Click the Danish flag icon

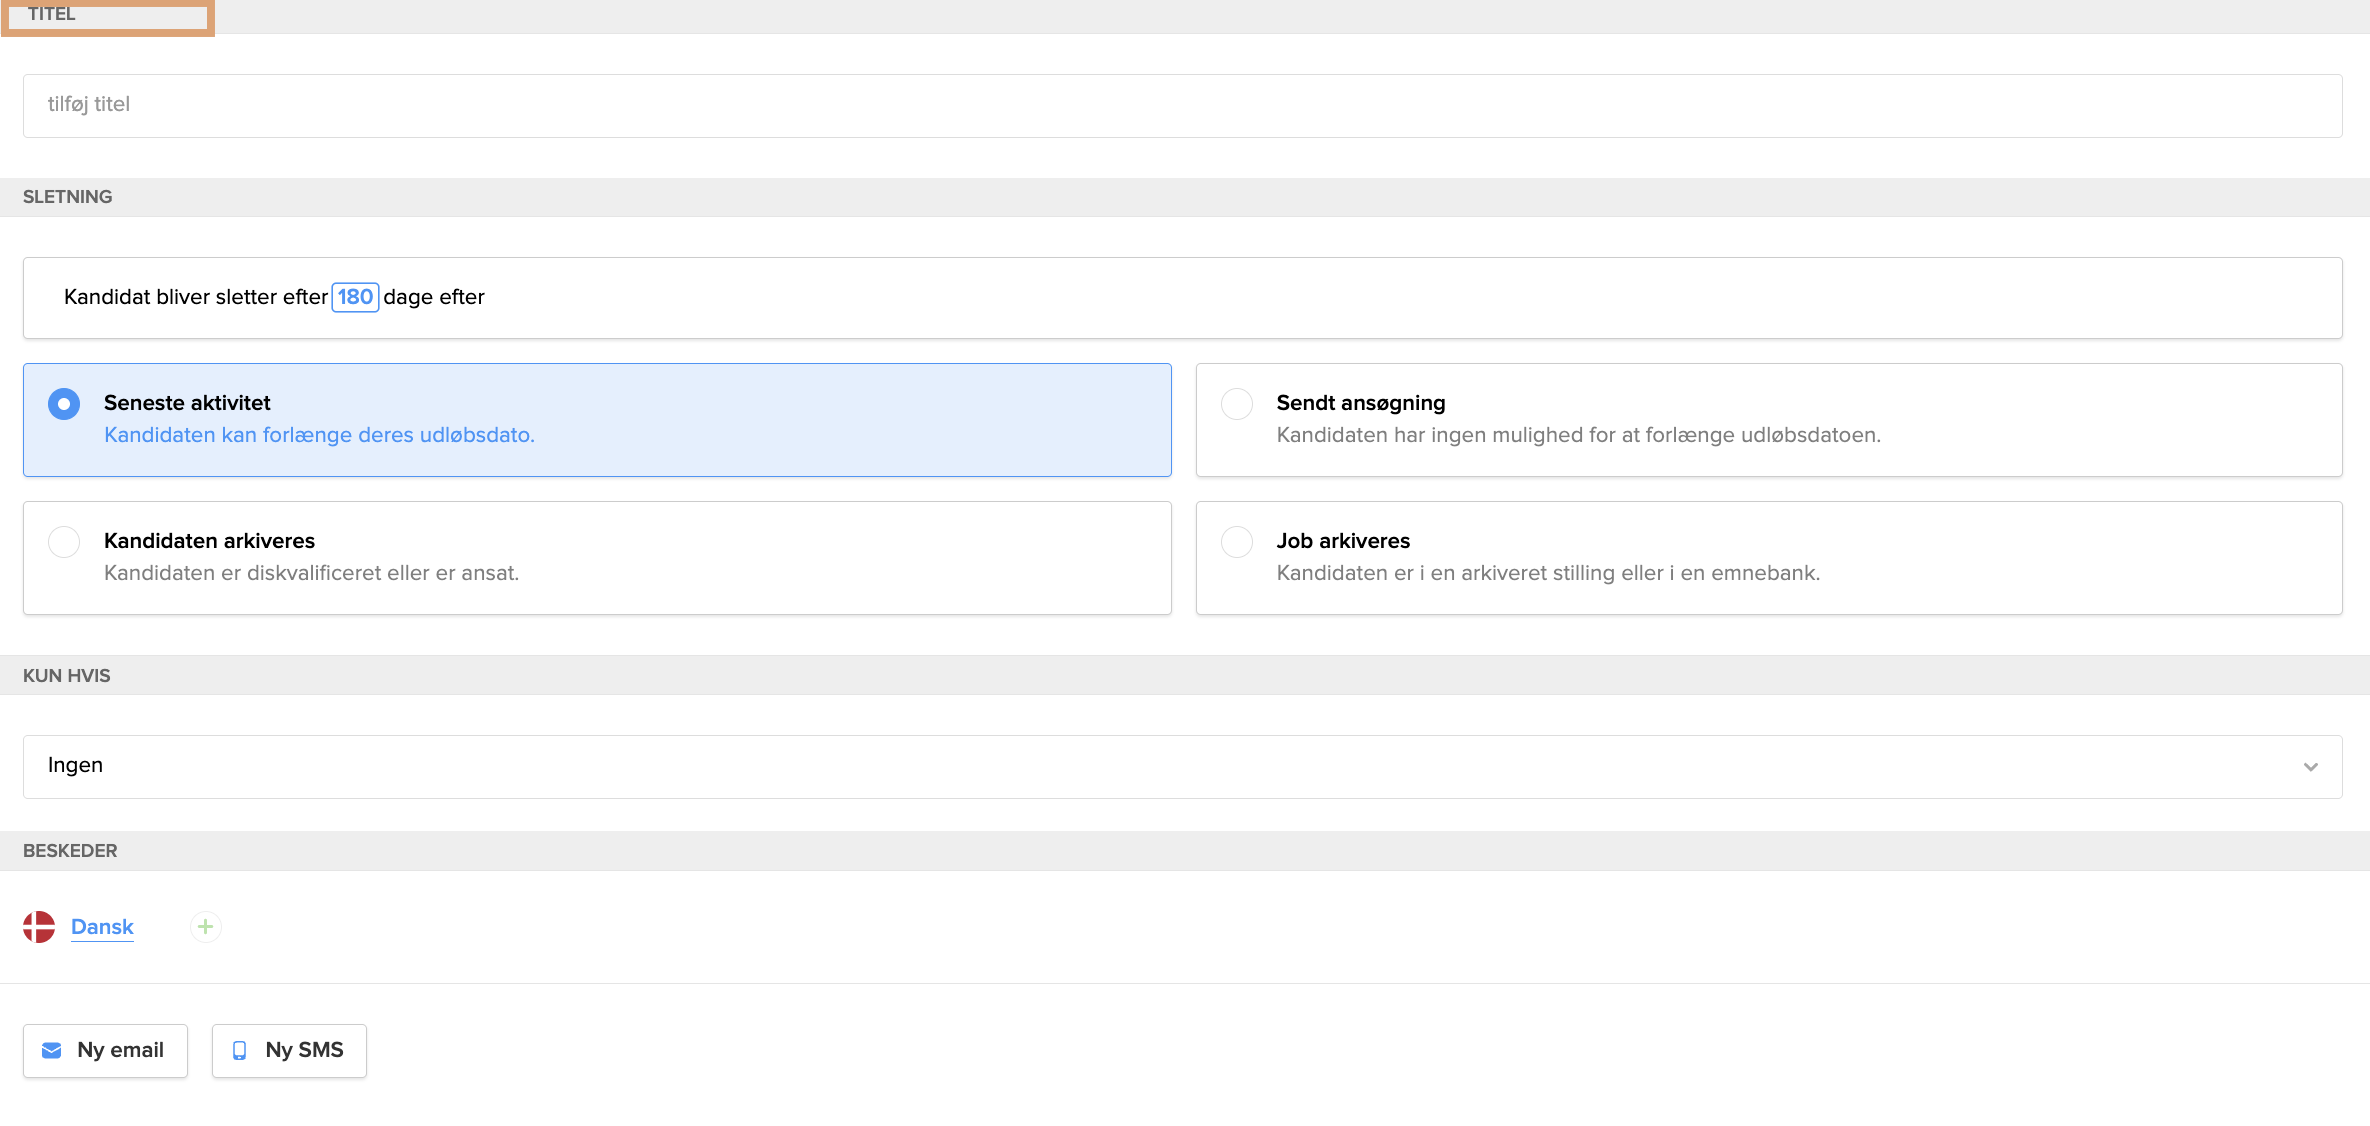point(39,927)
